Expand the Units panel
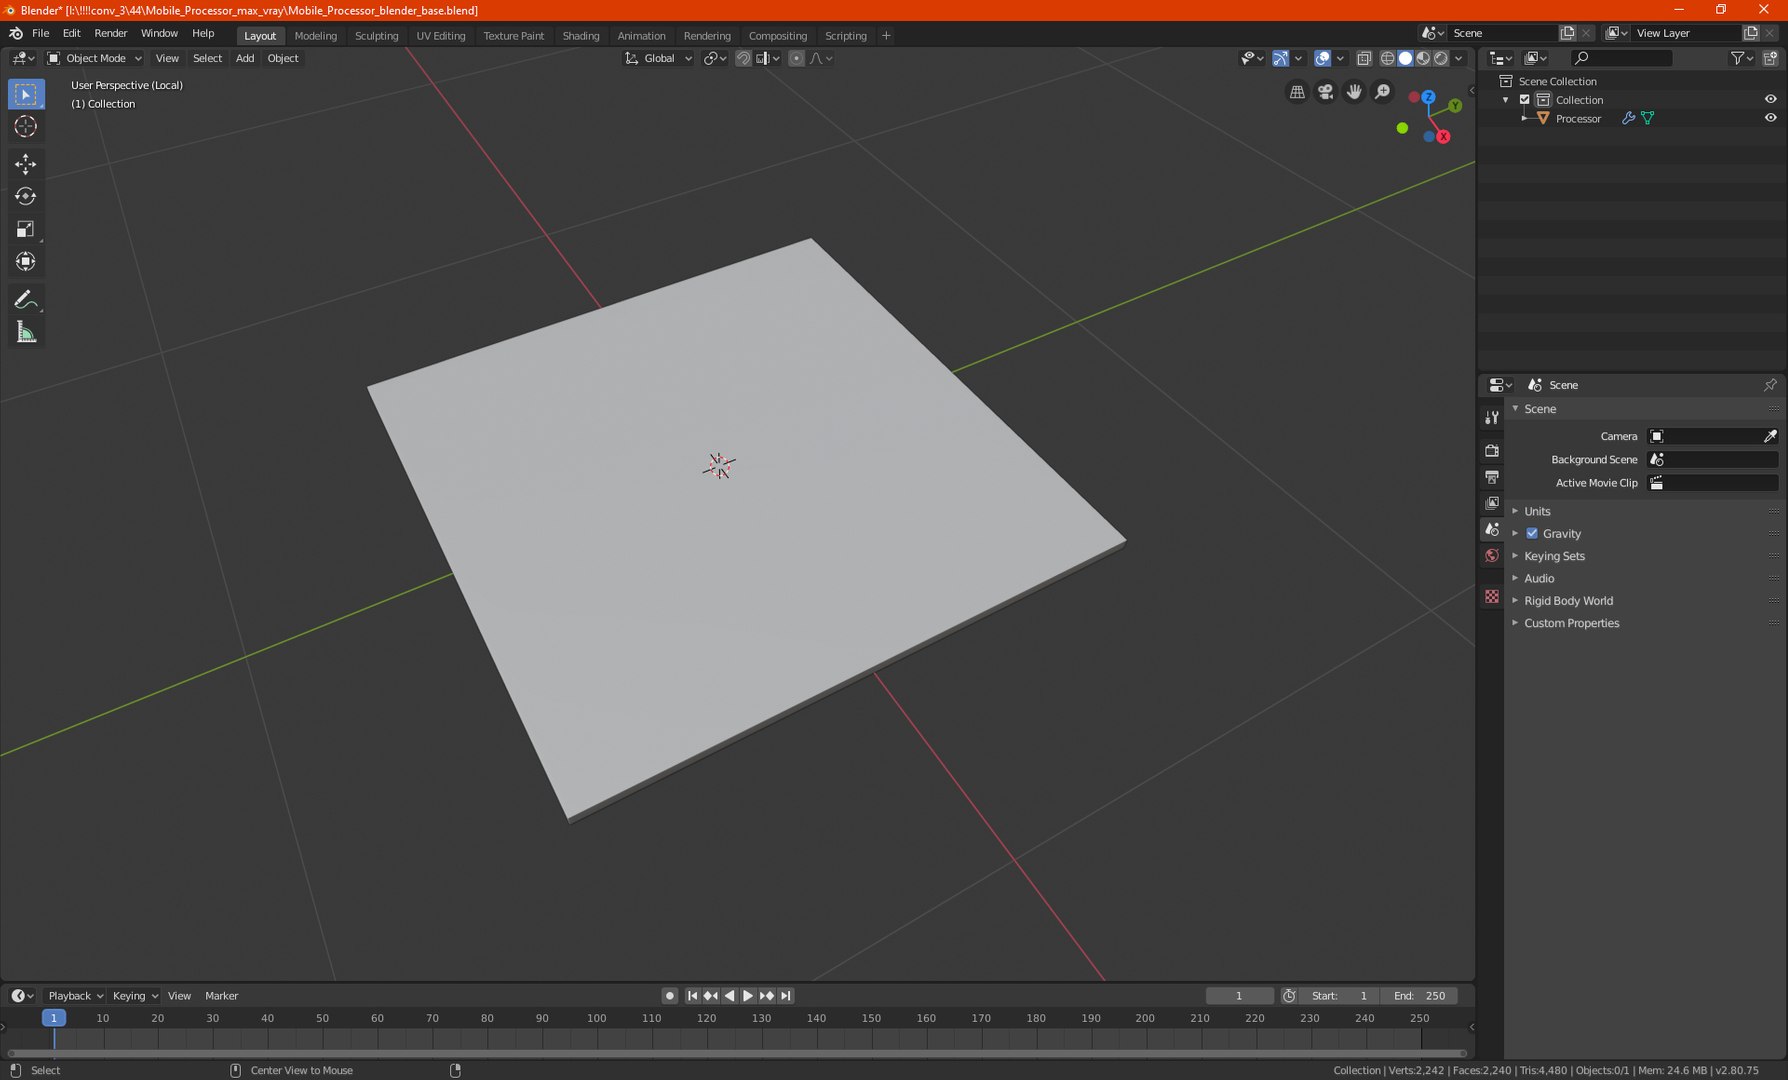Screen dimensions: 1788x1080 coord(1537,511)
